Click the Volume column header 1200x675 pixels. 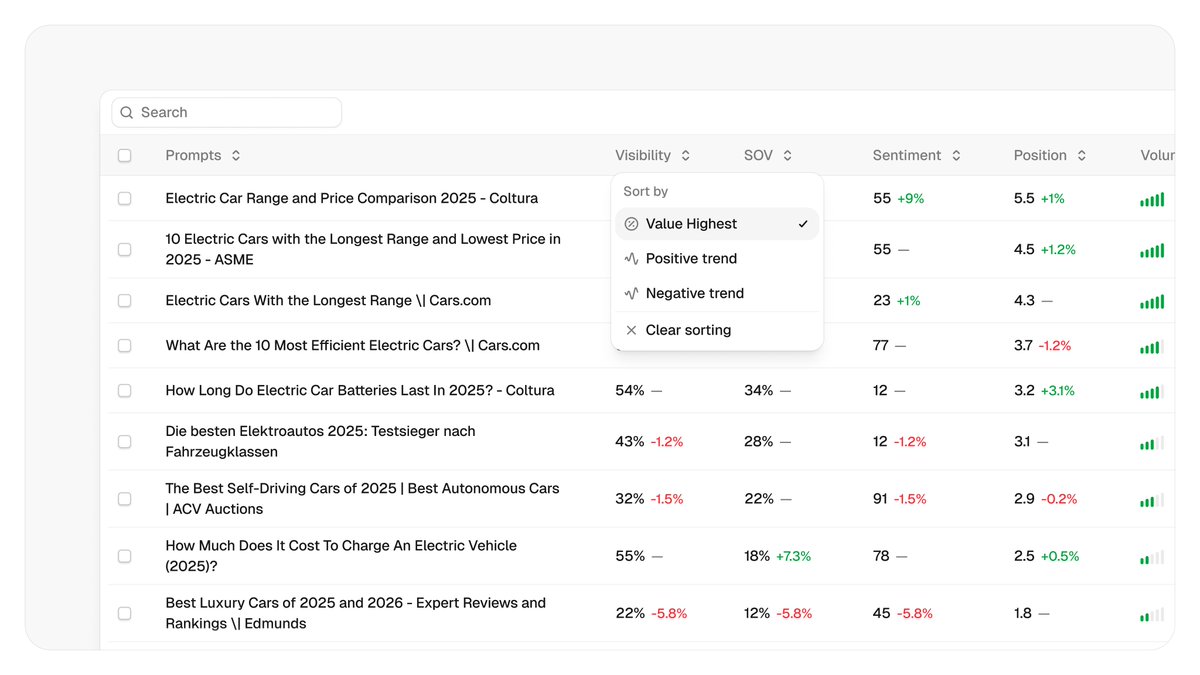[x=1157, y=156]
